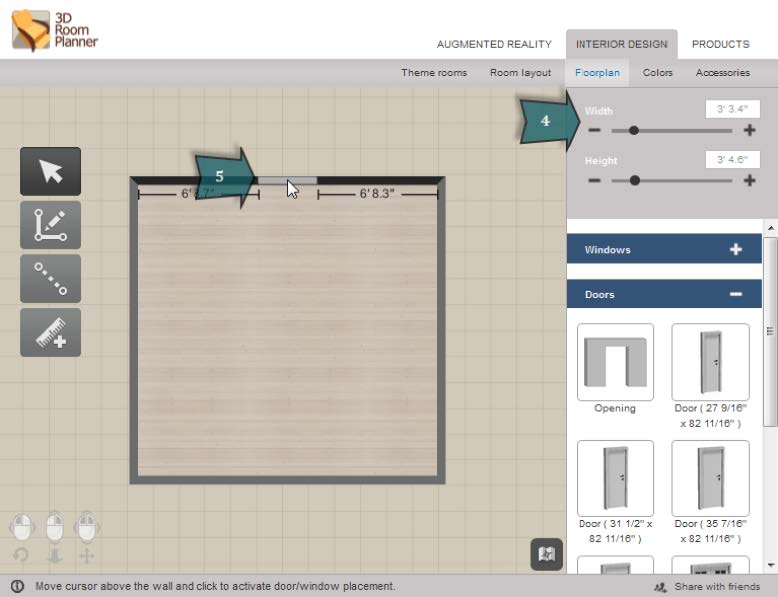Select the arrow pointer tool
778x597 pixels.
tap(50, 171)
